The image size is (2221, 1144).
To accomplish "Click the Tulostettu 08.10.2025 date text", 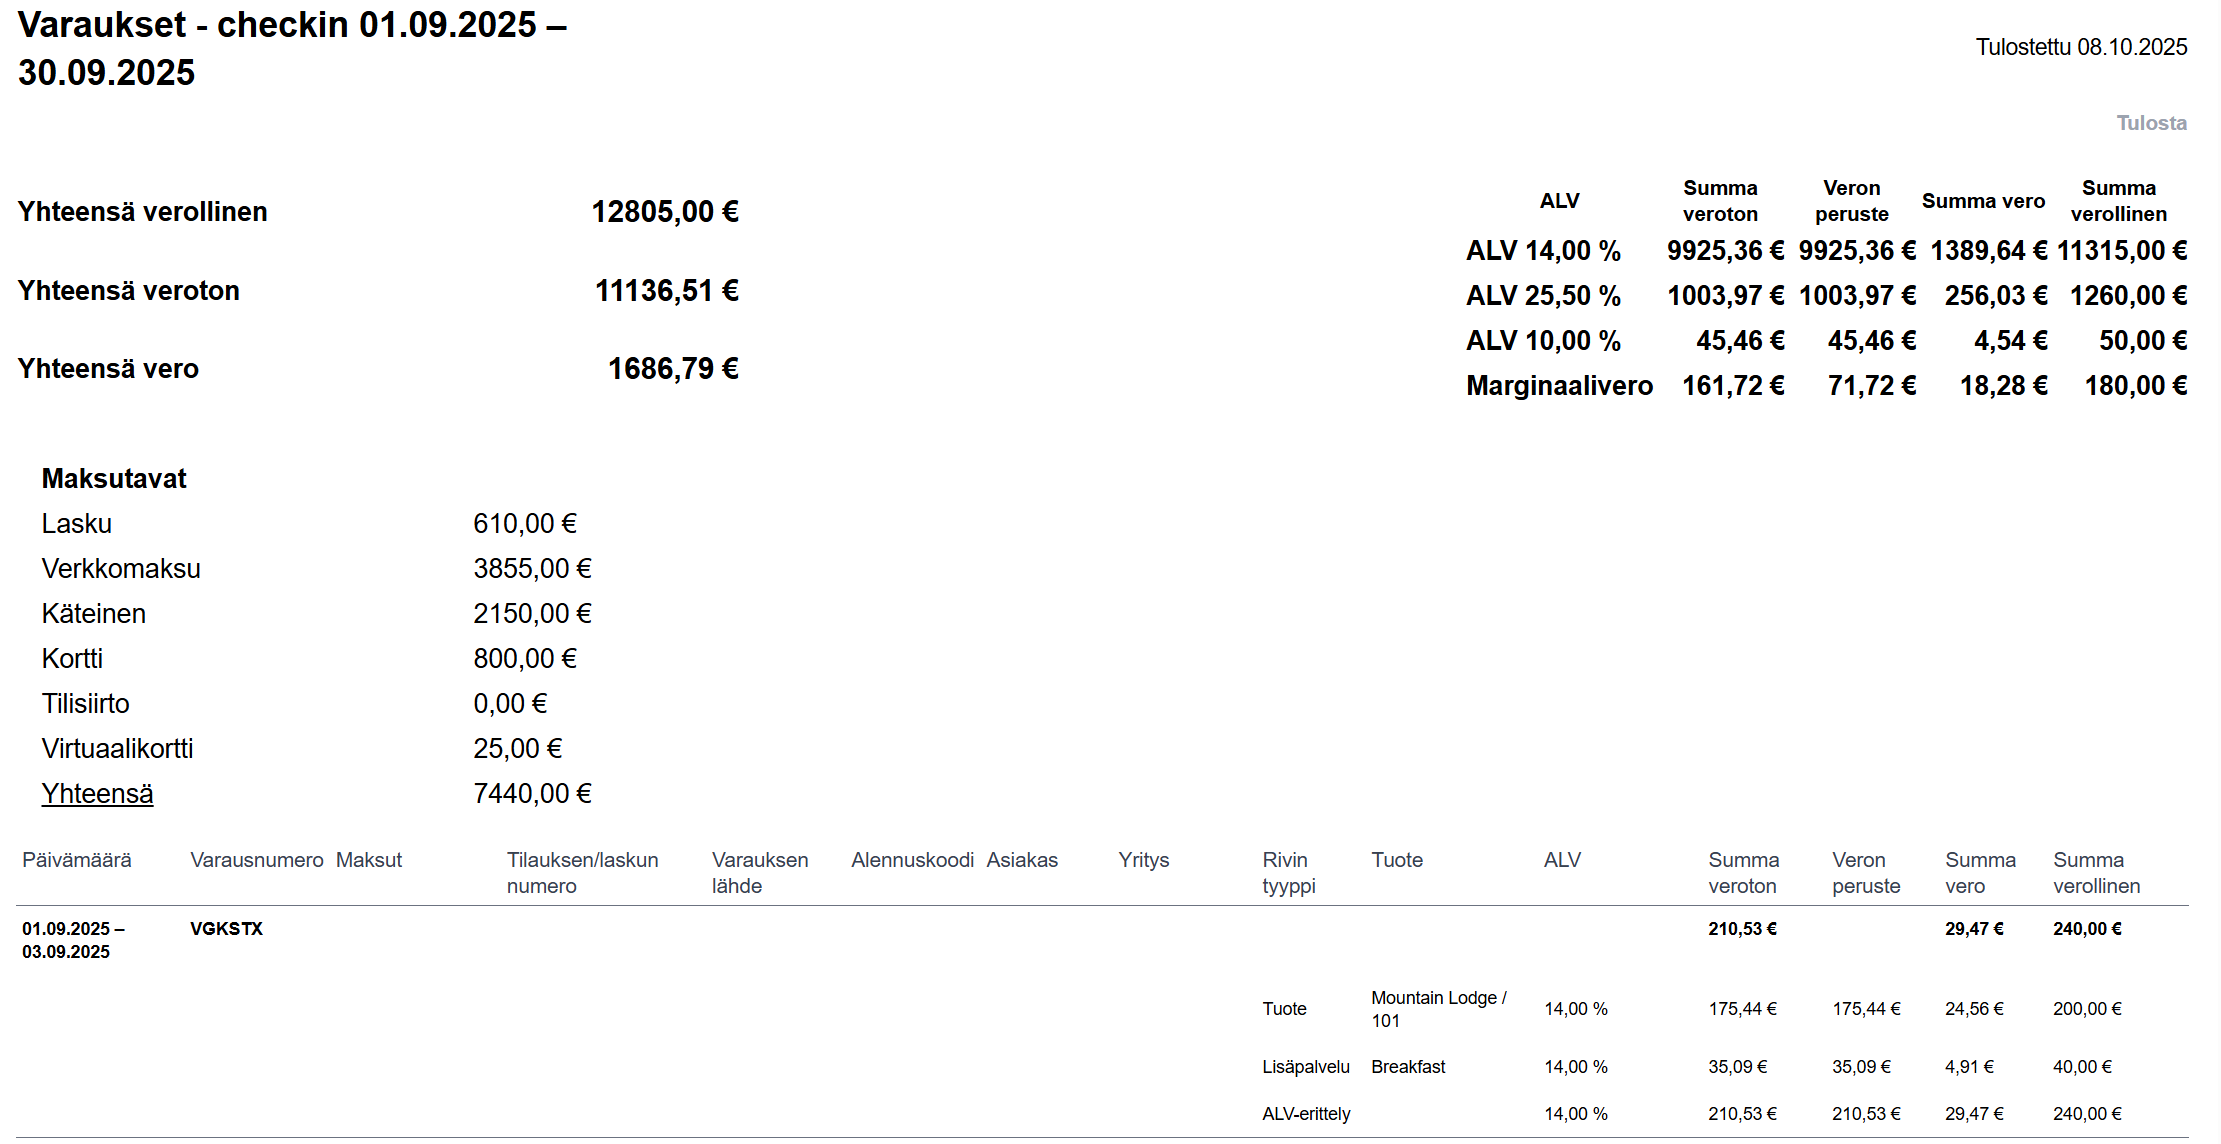I will click(x=2080, y=47).
